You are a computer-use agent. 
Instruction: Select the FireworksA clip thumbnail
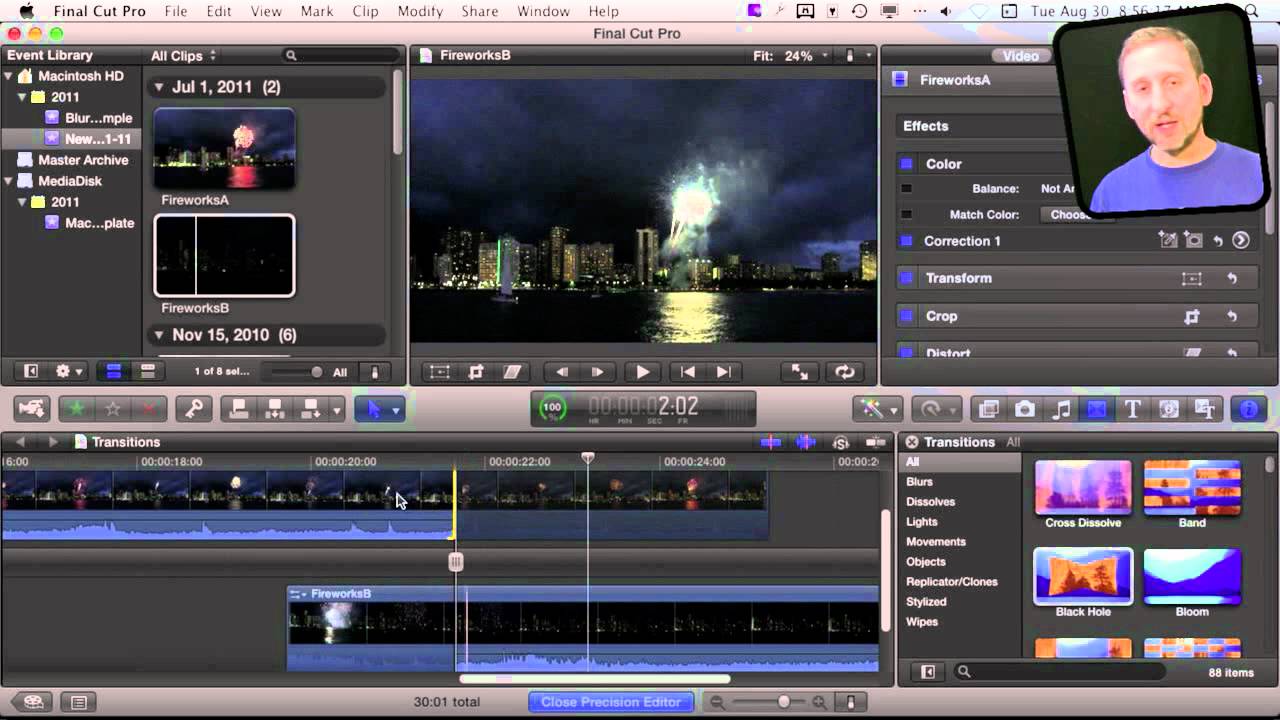tap(224, 149)
